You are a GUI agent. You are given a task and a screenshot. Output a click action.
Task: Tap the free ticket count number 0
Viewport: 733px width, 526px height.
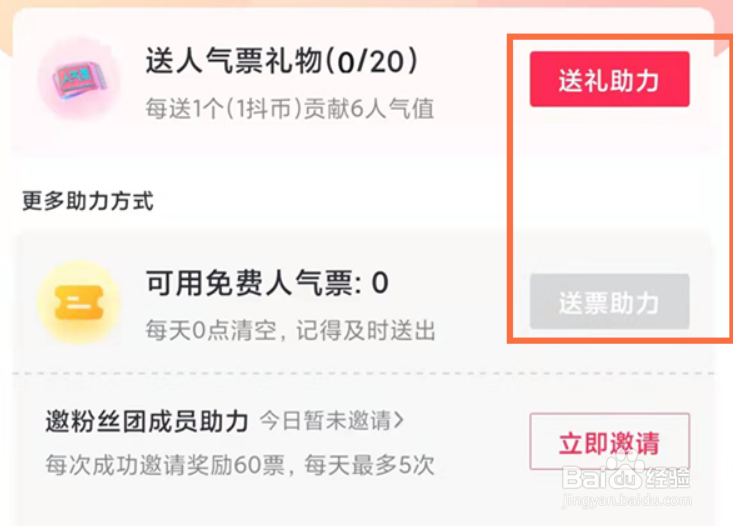pyautogui.click(x=379, y=284)
